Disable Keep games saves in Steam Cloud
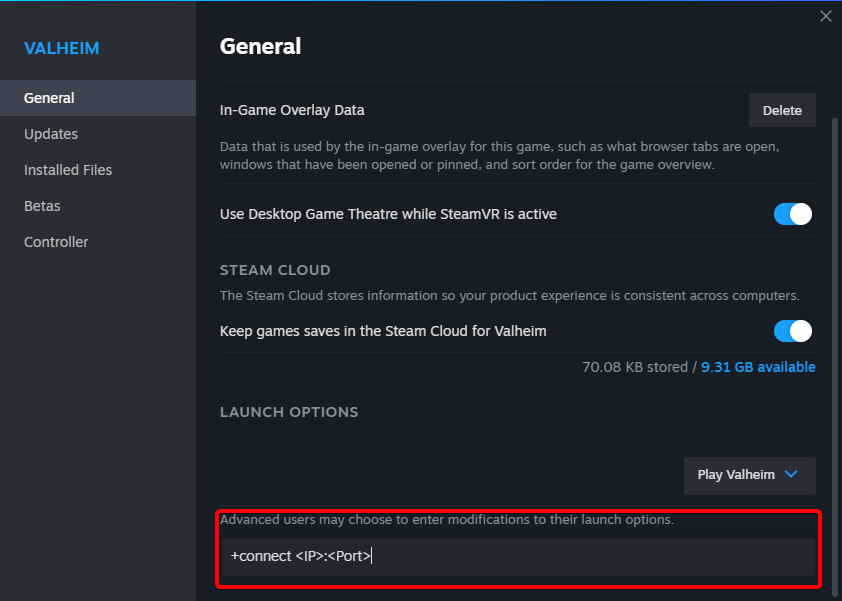 [792, 331]
